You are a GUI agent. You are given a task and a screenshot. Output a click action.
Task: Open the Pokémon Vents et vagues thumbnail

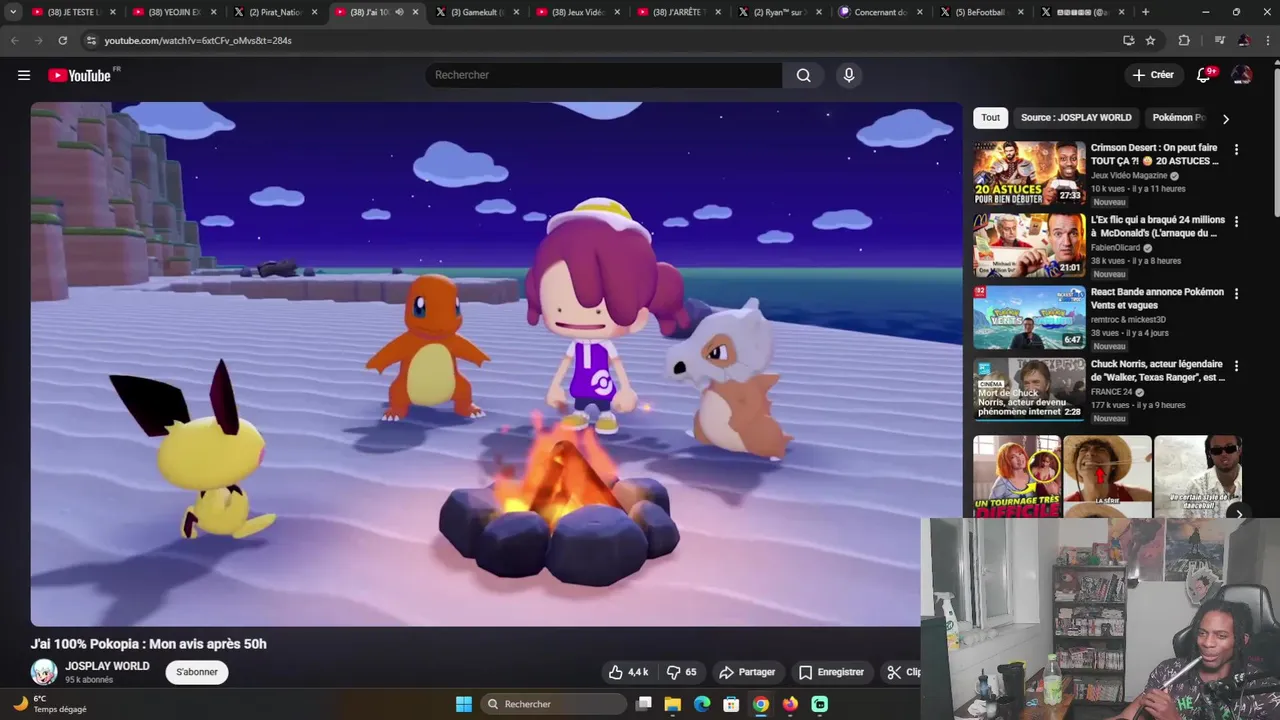click(1029, 317)
